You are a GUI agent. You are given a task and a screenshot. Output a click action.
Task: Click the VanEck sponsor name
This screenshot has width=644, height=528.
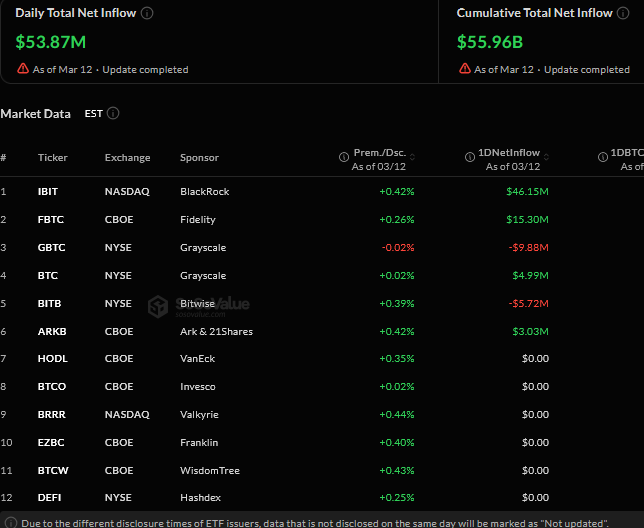coord(198,358)
